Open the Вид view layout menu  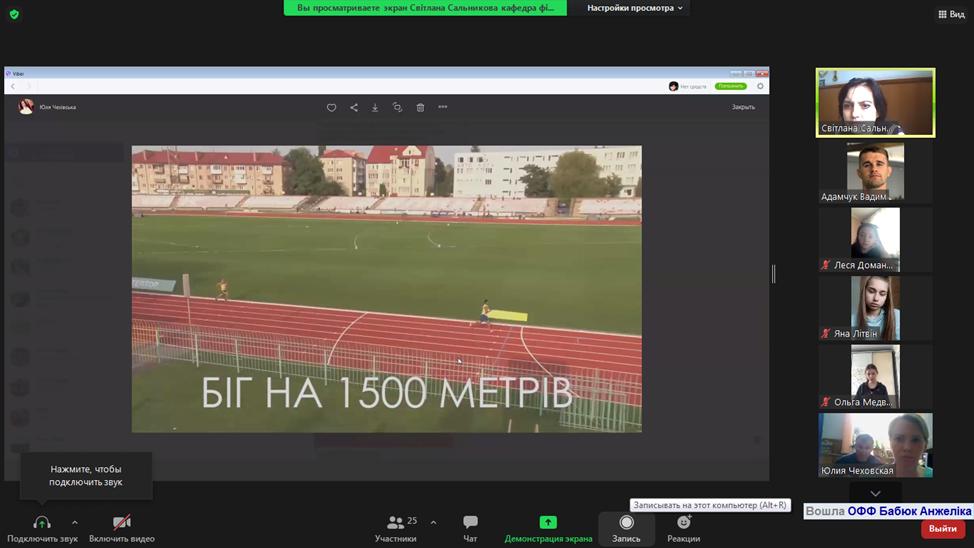[951, 14]
